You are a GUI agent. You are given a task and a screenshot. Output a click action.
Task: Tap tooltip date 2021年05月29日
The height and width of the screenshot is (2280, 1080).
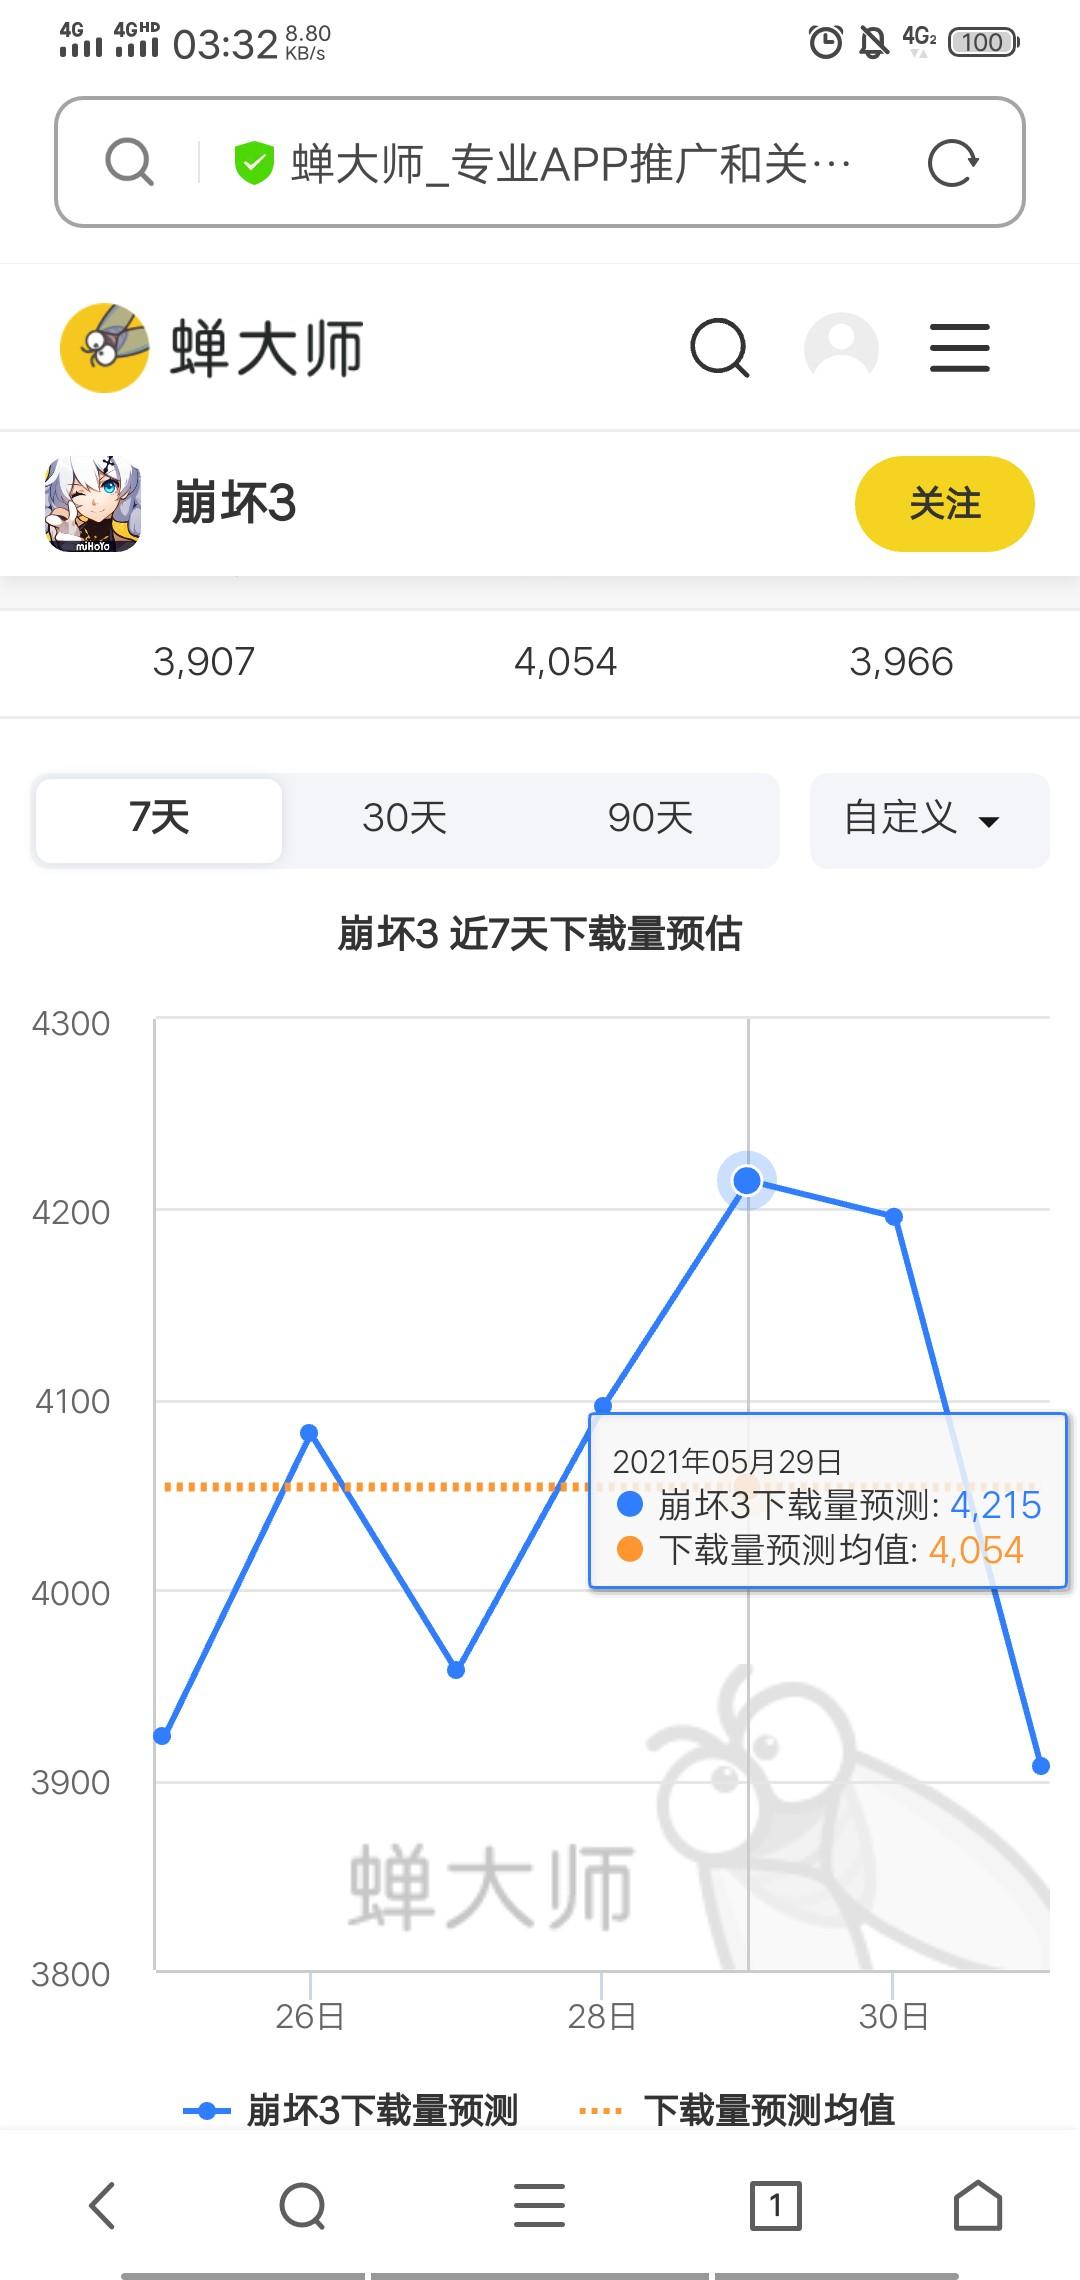point(727,1462)
